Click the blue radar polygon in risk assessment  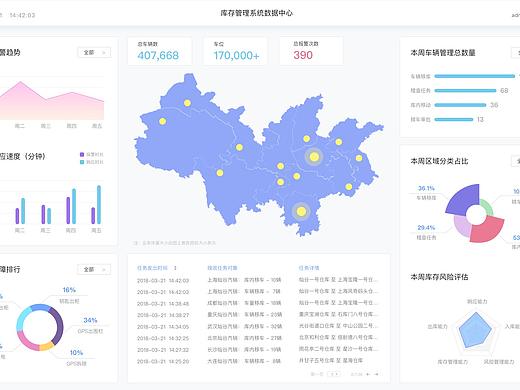click(475, 331)
